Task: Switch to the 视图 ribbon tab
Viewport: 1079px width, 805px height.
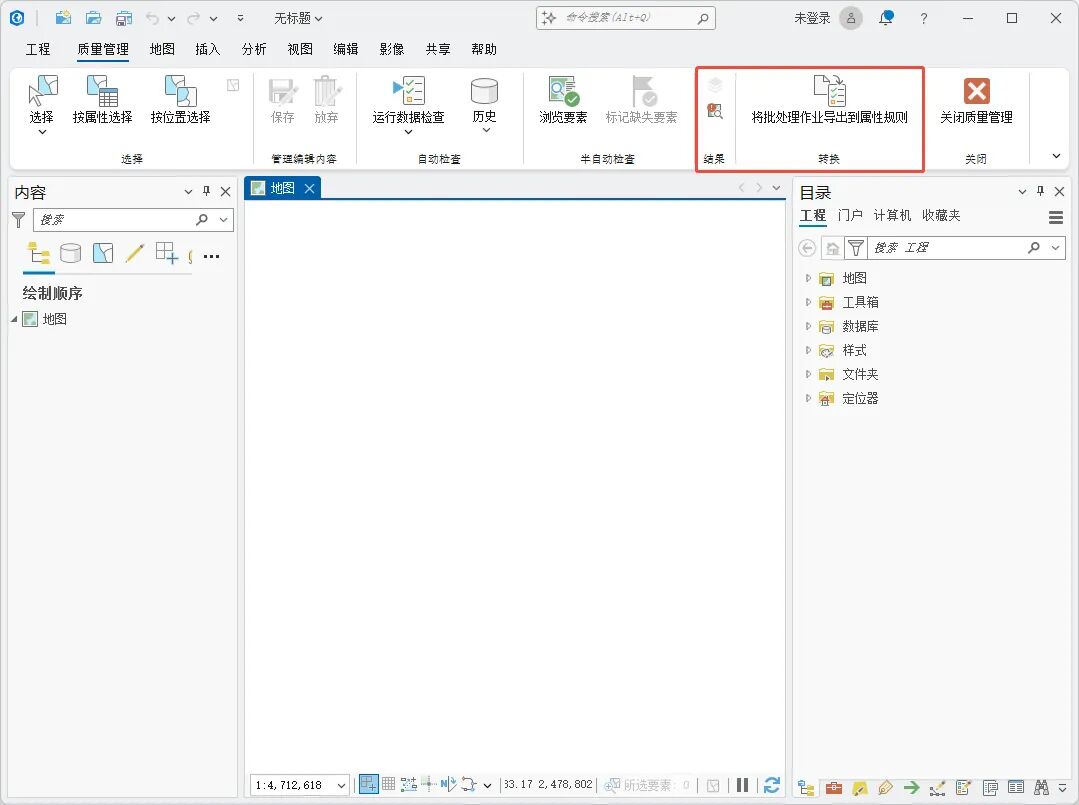Action: [x=299, y=49]
